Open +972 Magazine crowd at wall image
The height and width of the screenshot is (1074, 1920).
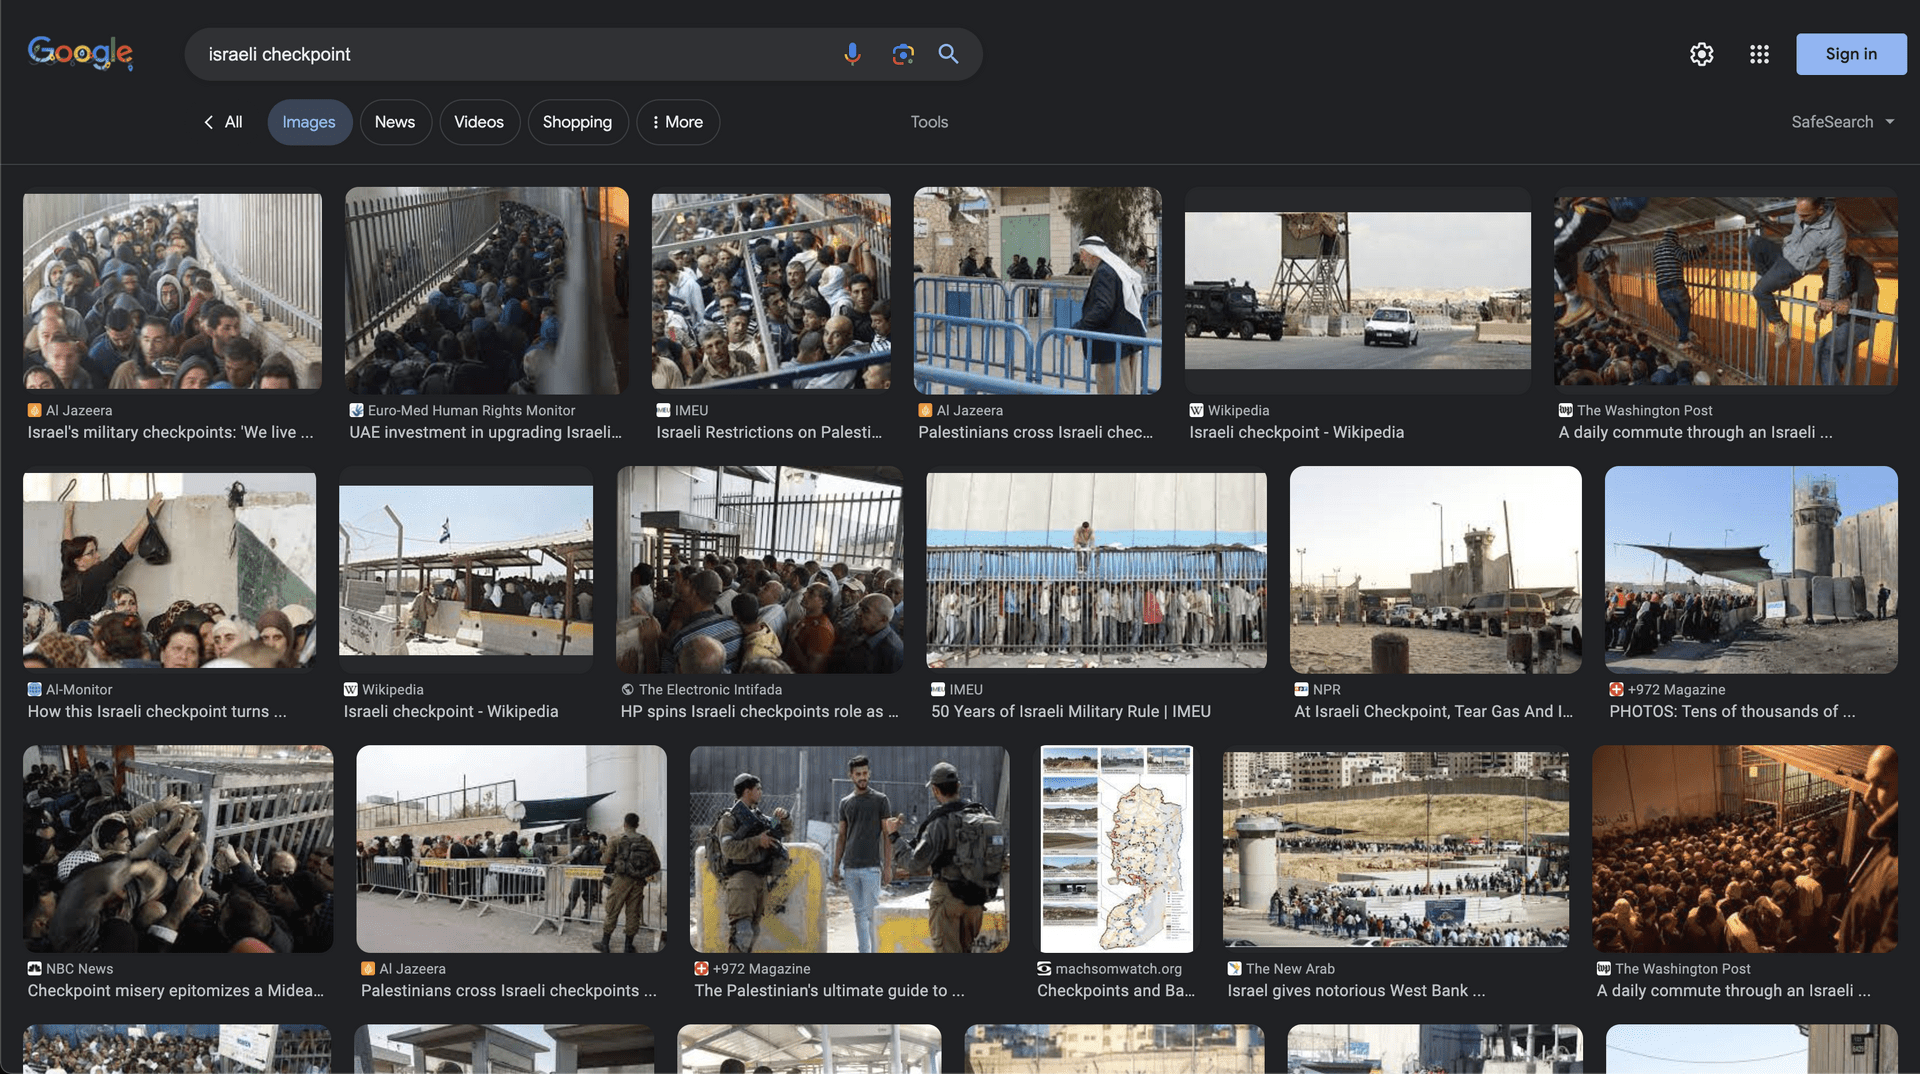(x=1751, y=570)
